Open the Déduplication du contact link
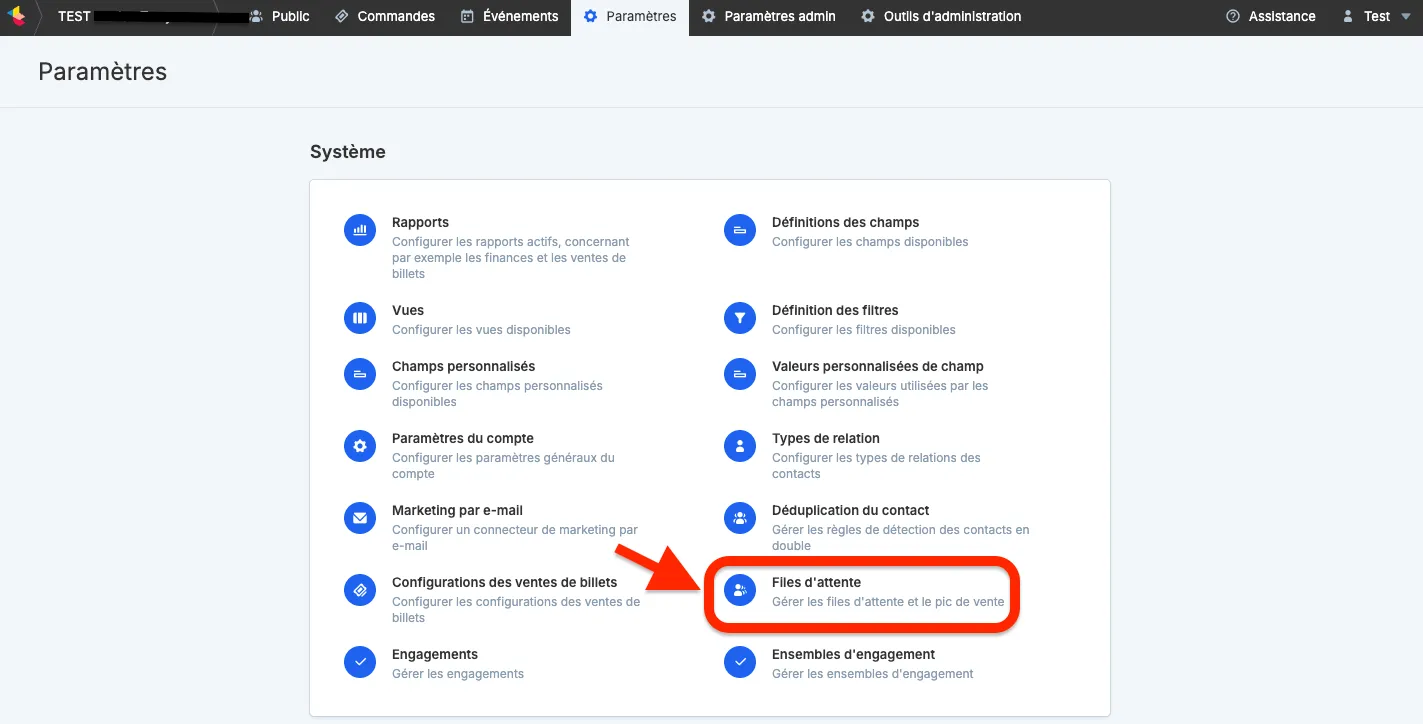The height and width of the screenshot is (724, 1423). [851, 510]
